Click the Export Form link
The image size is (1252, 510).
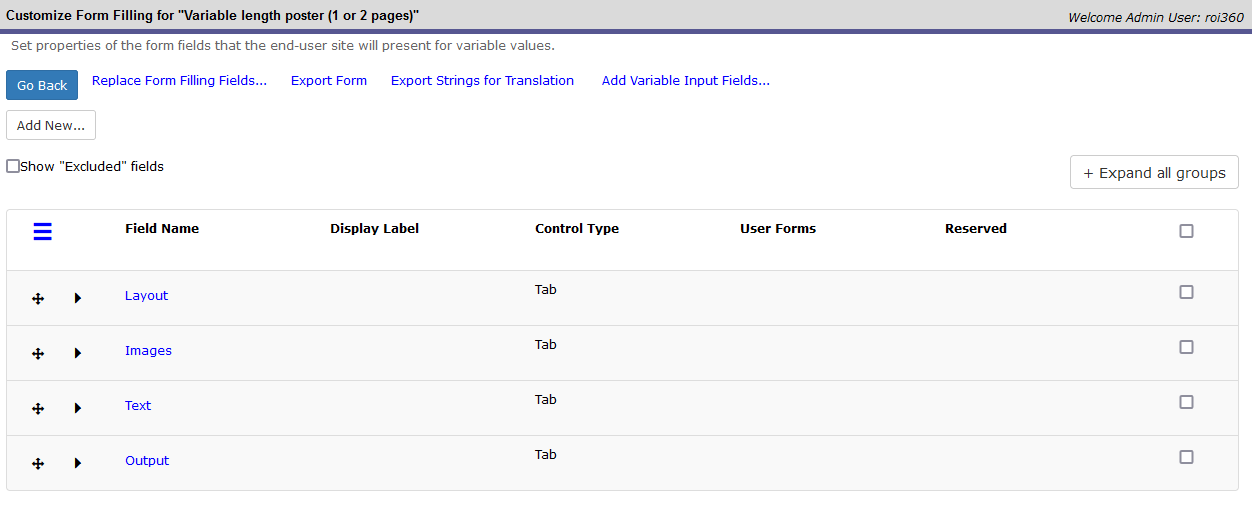pyautogui.click(x=329, y=81)
